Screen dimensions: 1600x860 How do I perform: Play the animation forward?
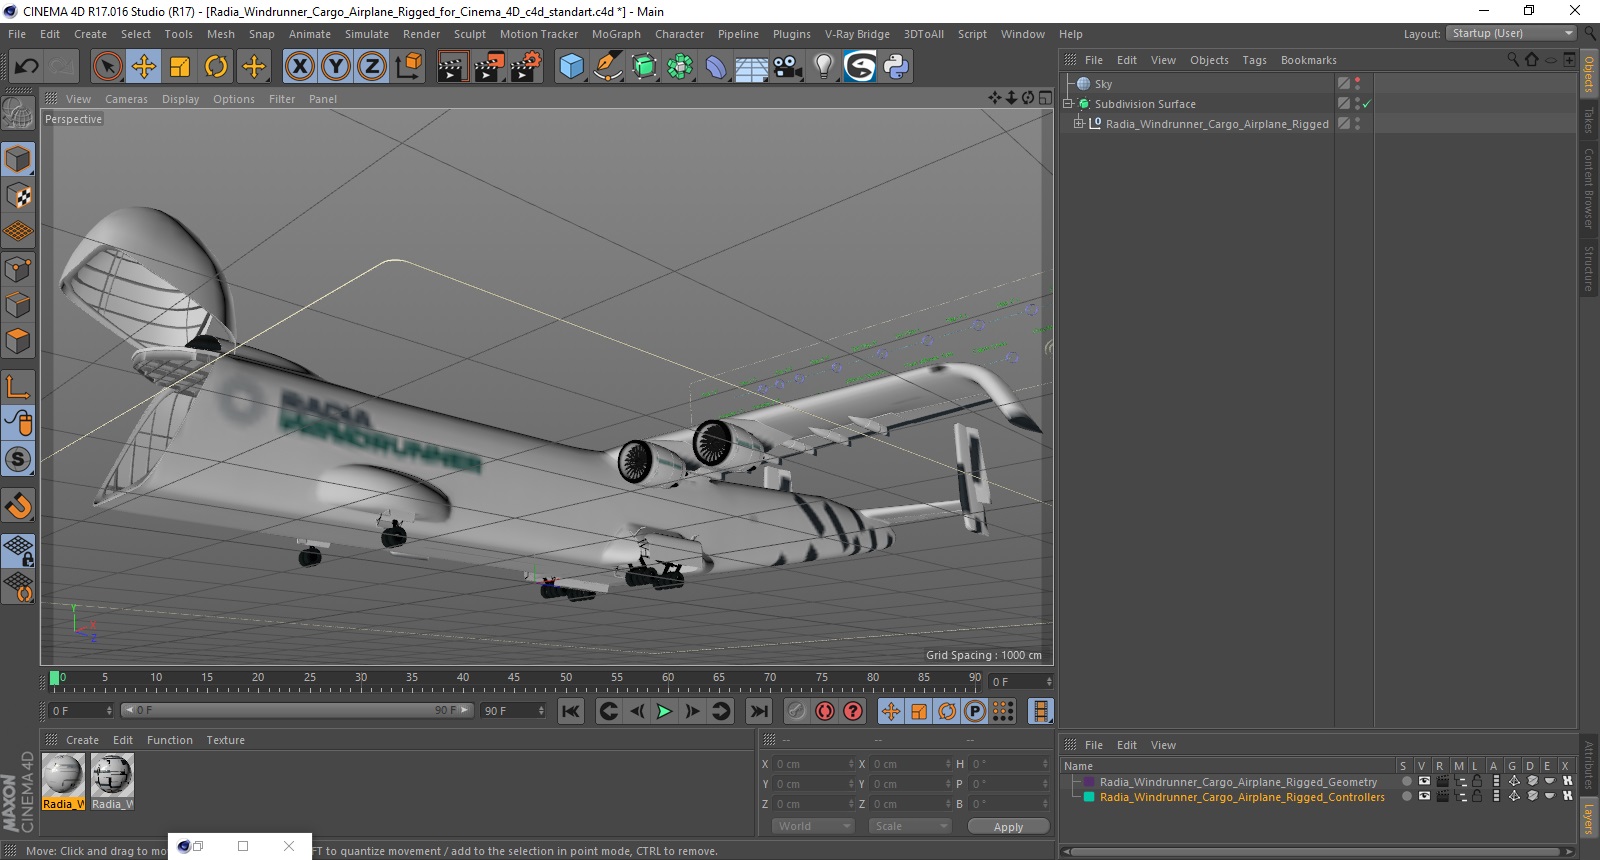click(x=664, y=711)
